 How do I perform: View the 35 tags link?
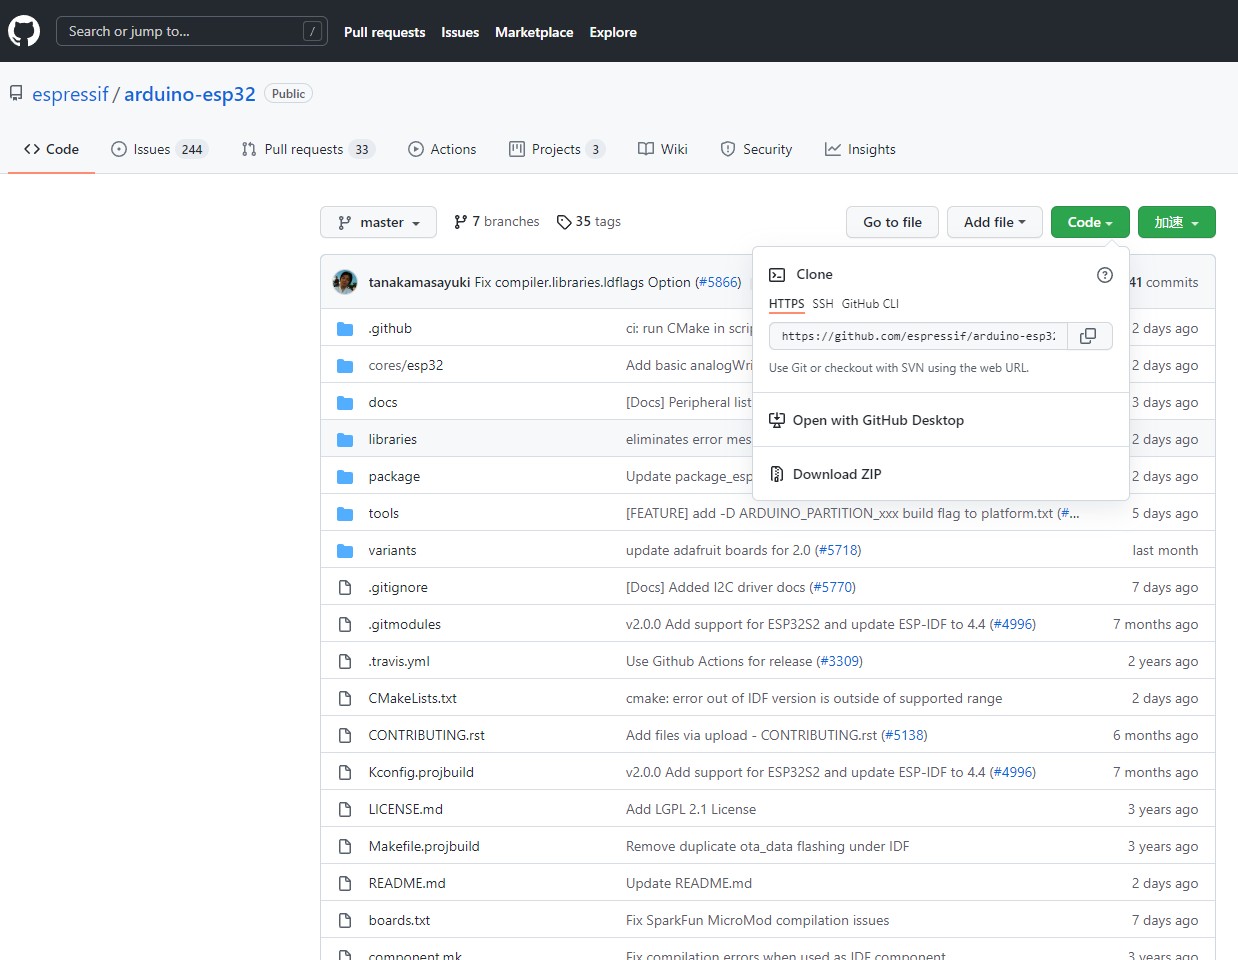click(589, 222)
